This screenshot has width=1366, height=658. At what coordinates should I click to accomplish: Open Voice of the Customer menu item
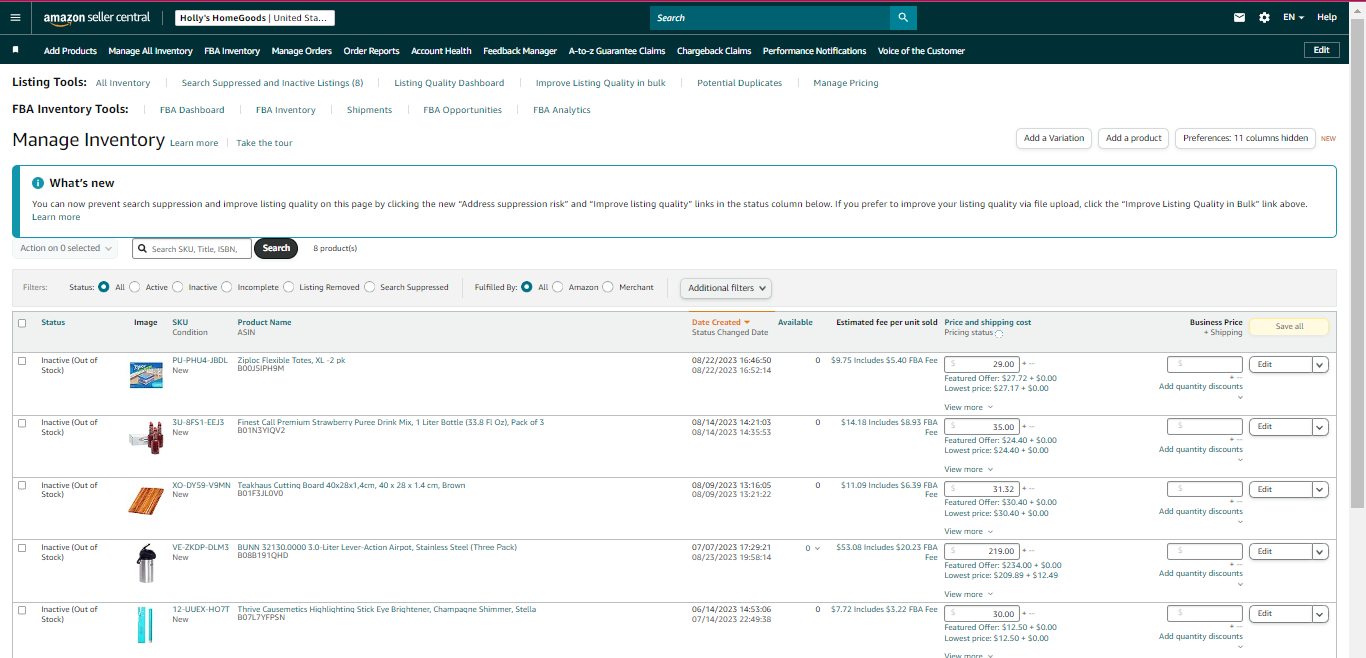(x=921, y=51)
